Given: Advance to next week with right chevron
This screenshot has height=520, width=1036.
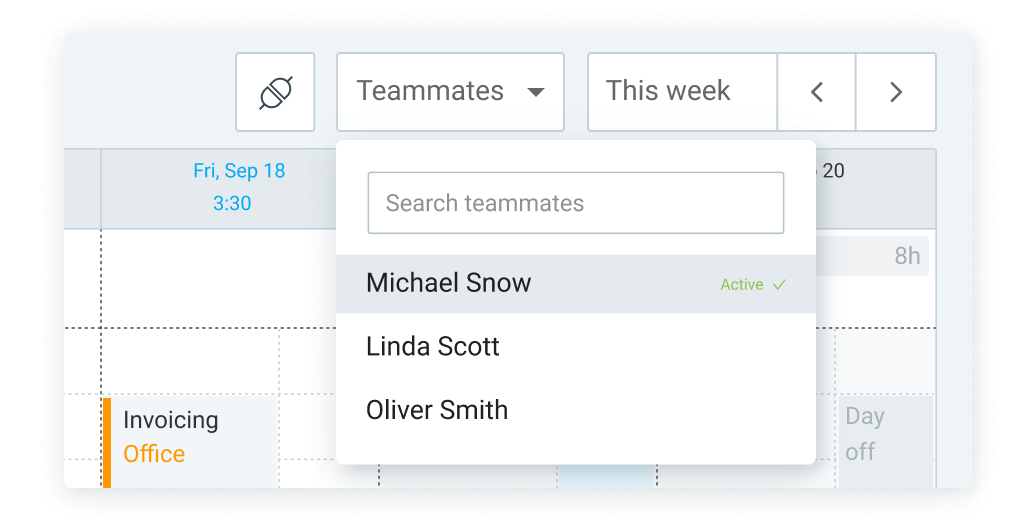Looking at the screenshot, I should tap(896, 92).
